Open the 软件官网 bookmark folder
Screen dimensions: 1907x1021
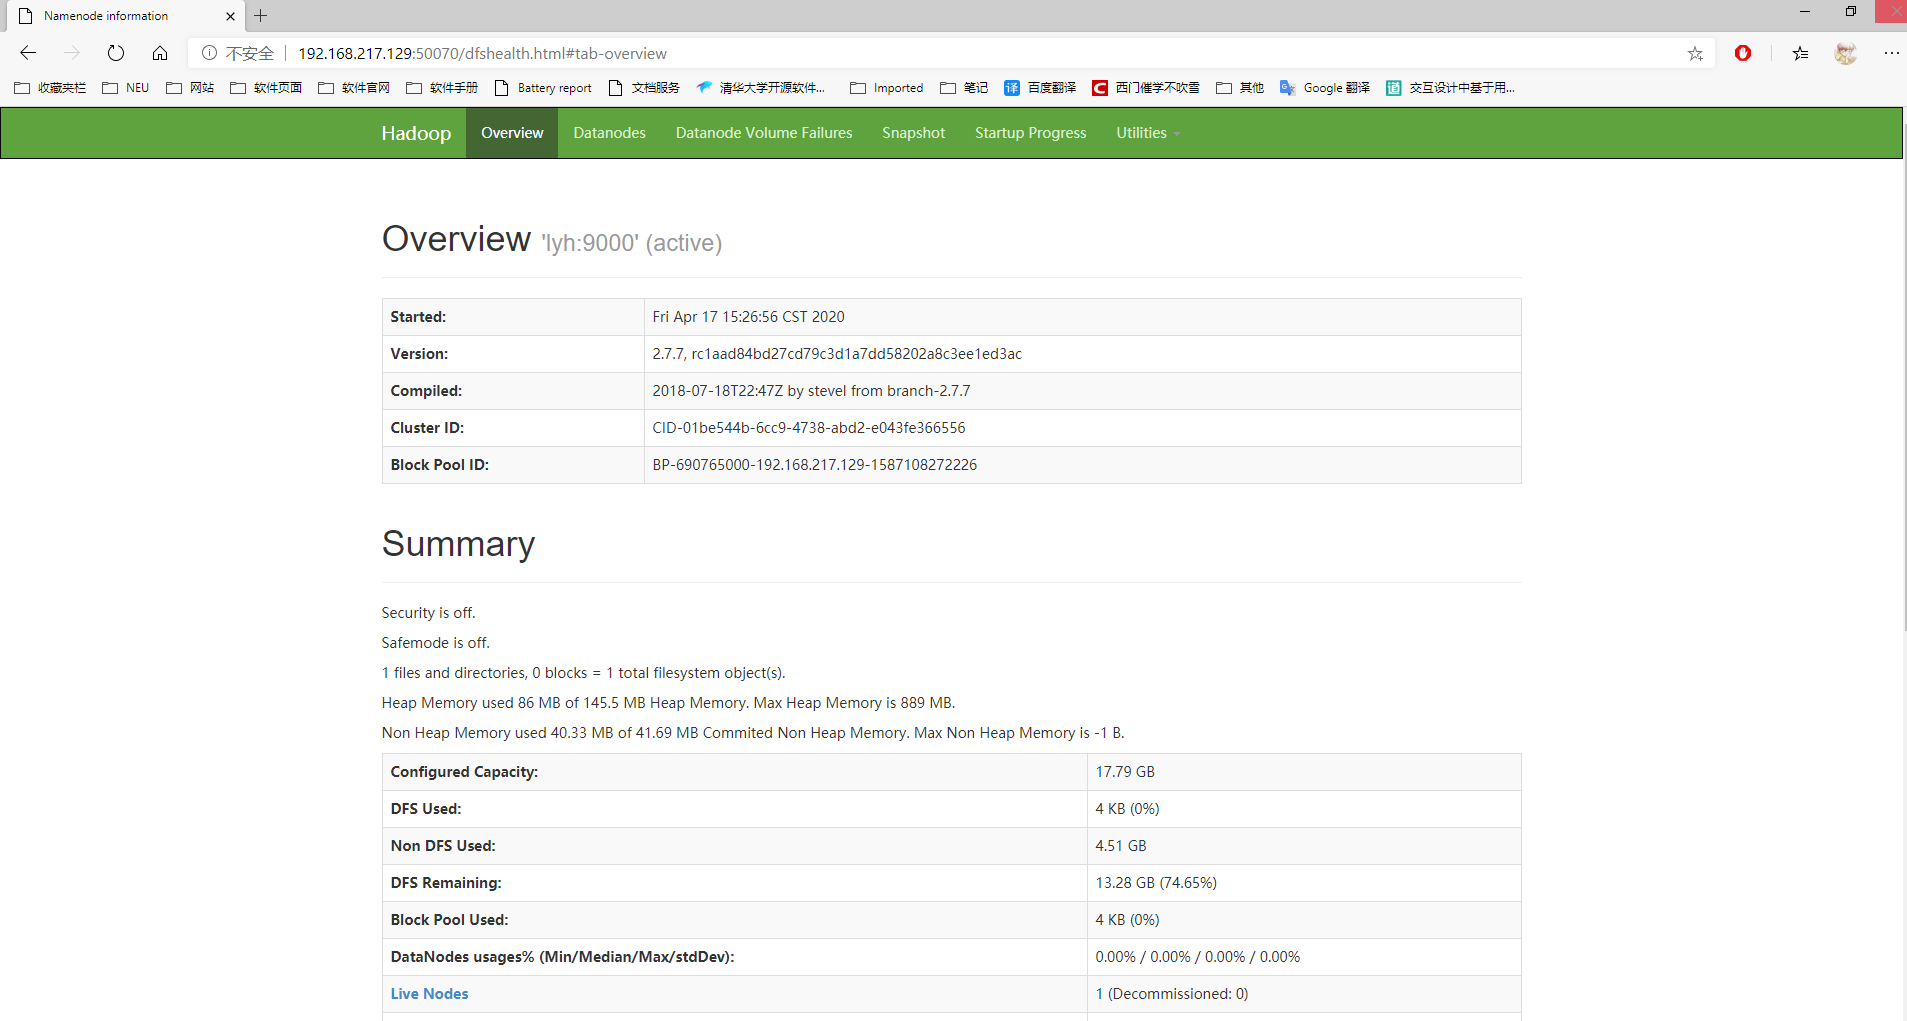point(354,88)
